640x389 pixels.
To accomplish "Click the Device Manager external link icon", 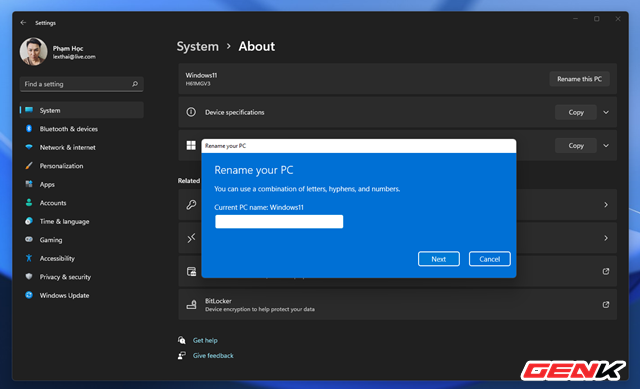I will click(606, 271).
